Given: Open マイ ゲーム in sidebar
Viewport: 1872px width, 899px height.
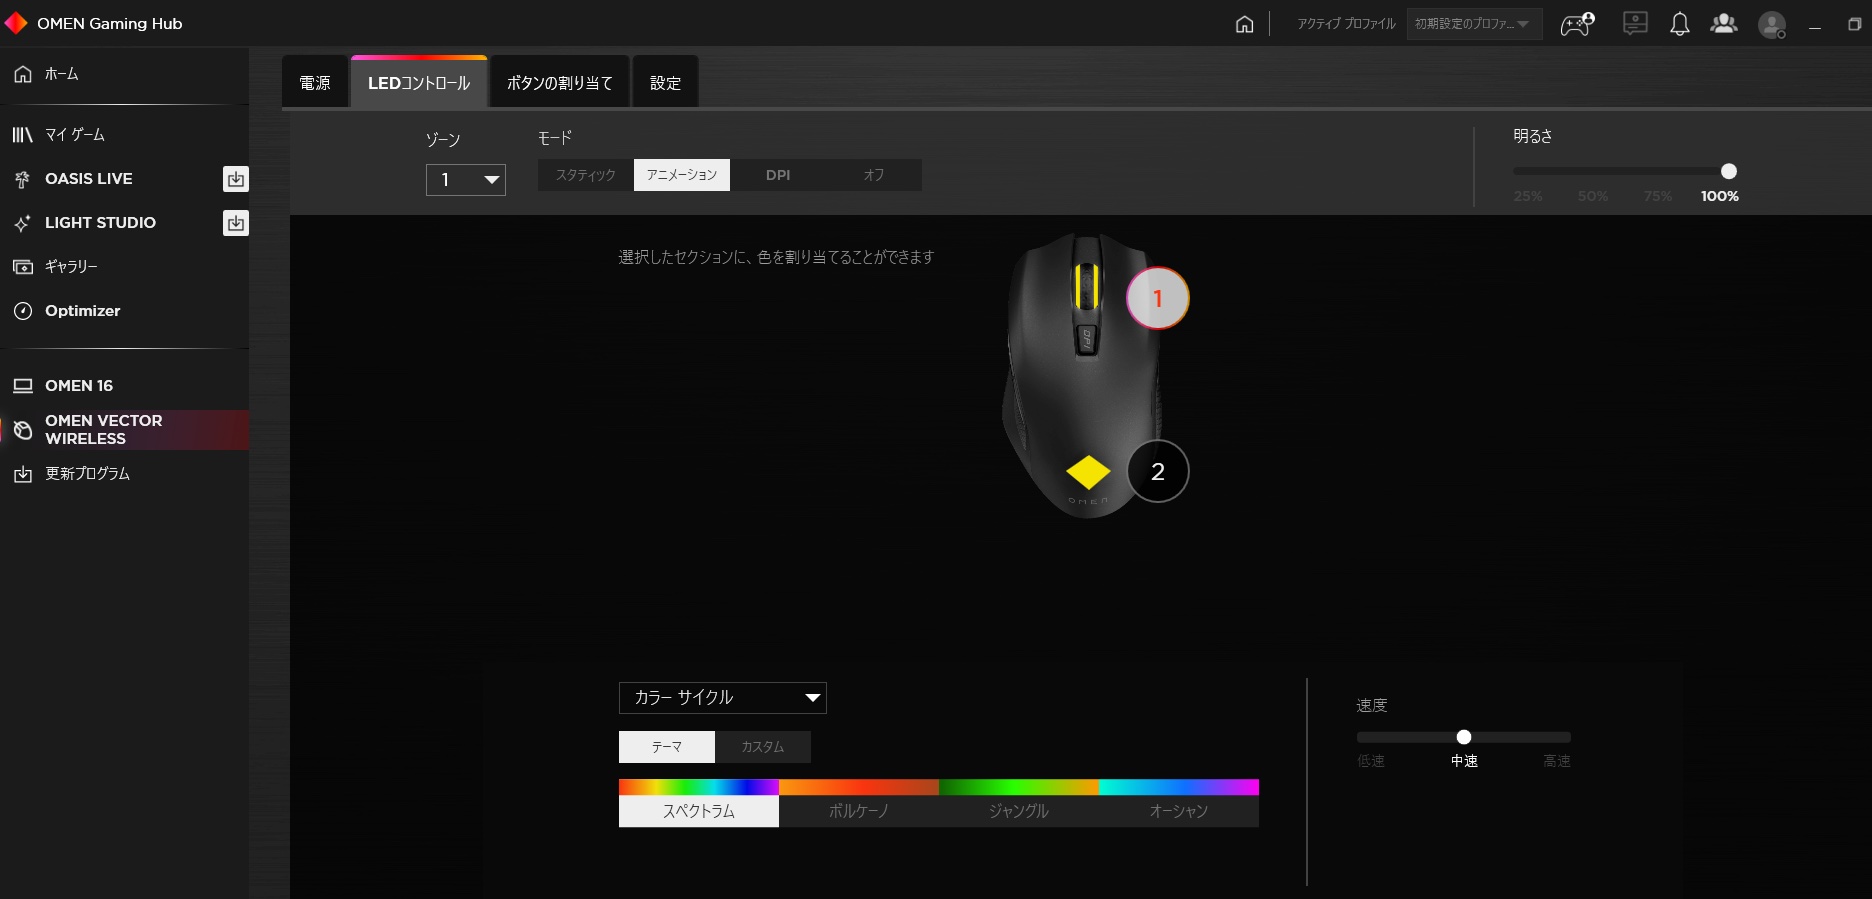Looking at the screenshot, I should pyautogui.click(x=124, y=135).
